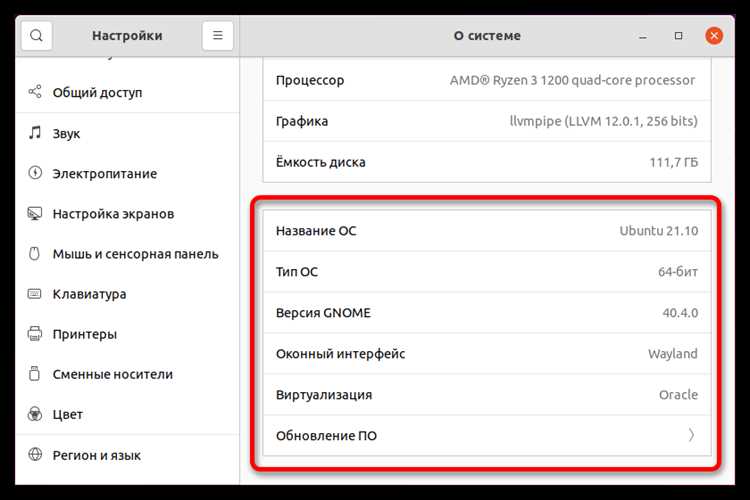
Task: Open the Цвет settings section
Action: [x=127, y=414]
